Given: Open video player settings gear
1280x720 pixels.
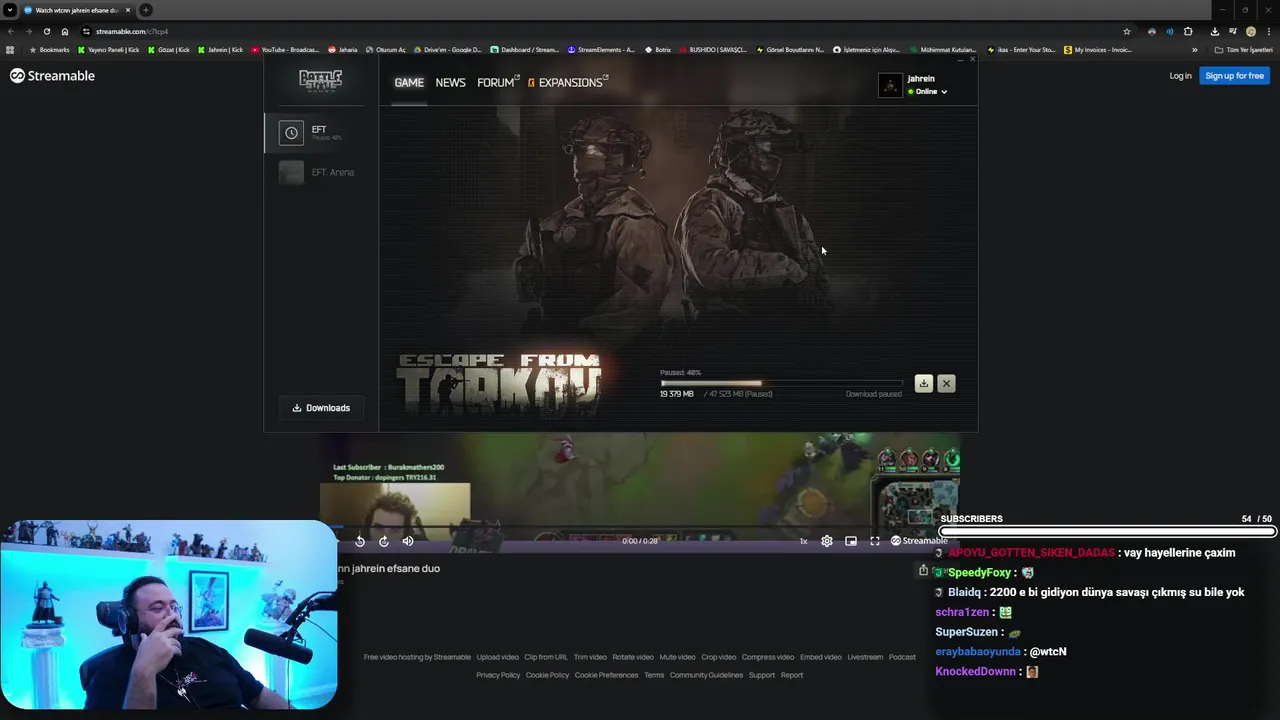Looking at the screenshot, I should click(827, 541).
